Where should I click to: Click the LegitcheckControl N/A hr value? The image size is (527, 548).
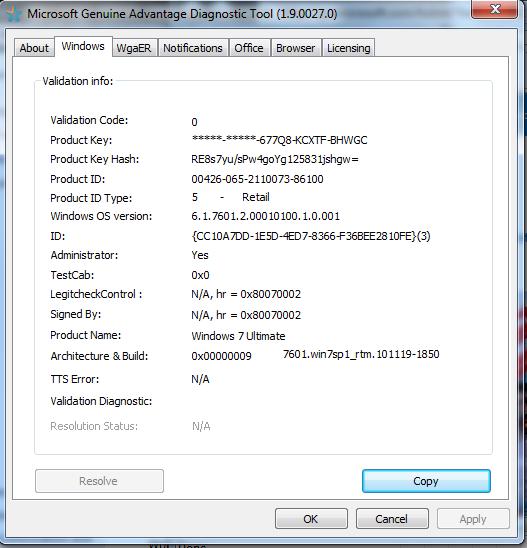[246, 294]
